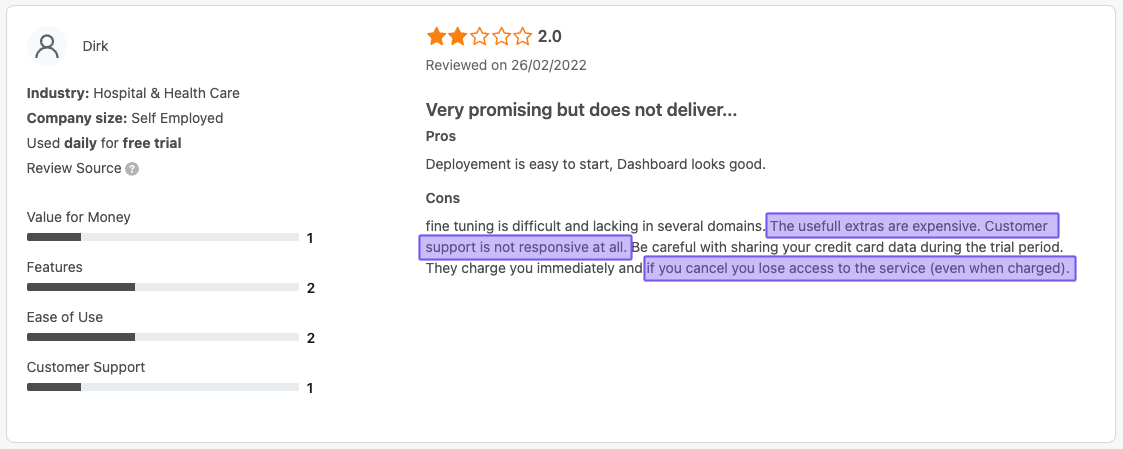Click the highlighted 'if you cancel' sentence
The width and height of the screenshot is (1123, 449).
click(859, 268)
